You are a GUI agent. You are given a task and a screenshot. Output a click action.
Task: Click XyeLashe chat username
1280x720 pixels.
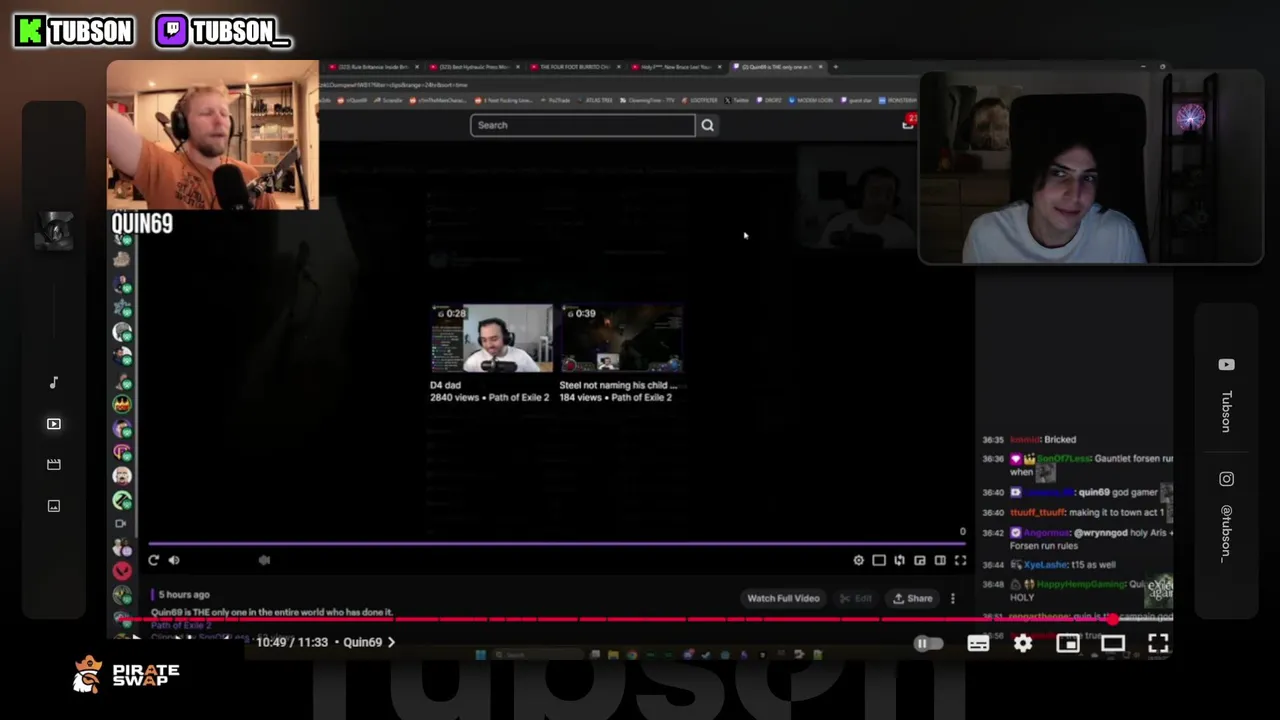(x=1046, y=565)
